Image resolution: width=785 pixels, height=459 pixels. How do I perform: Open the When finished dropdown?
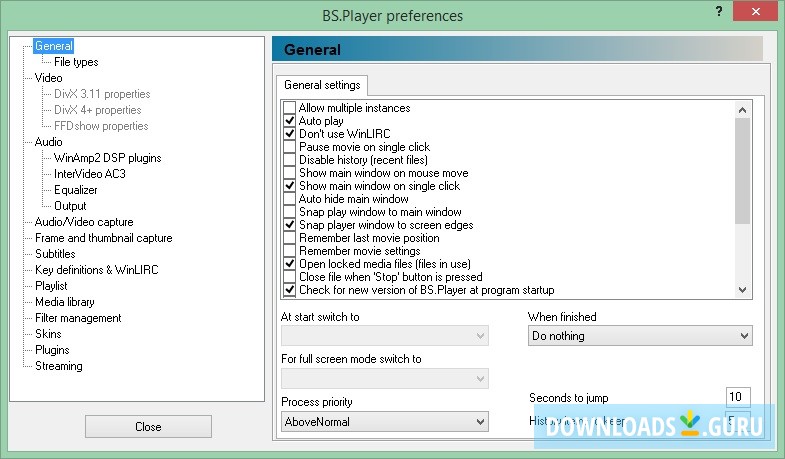pyautogui.click(x=640, y=335)
